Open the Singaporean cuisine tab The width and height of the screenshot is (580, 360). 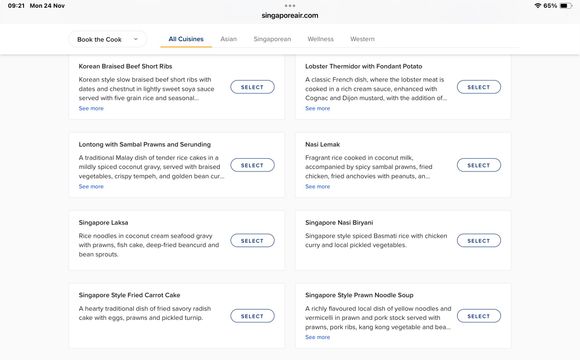point(272,39)
